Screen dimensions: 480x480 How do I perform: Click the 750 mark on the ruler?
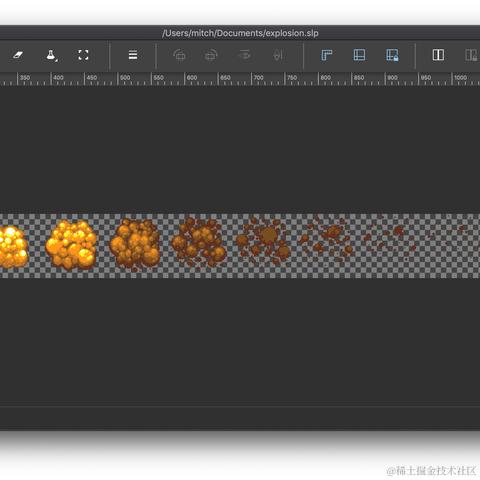(292, 78)
